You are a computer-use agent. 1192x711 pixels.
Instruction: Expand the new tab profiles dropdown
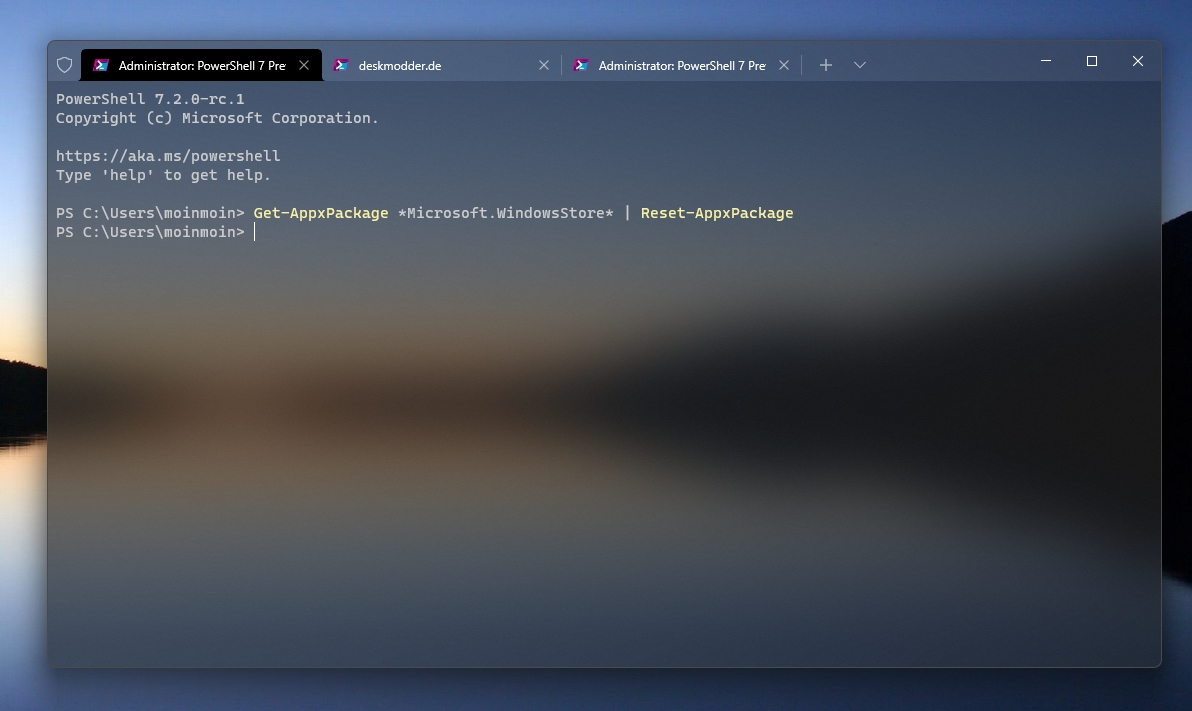[x=860, y=65]
